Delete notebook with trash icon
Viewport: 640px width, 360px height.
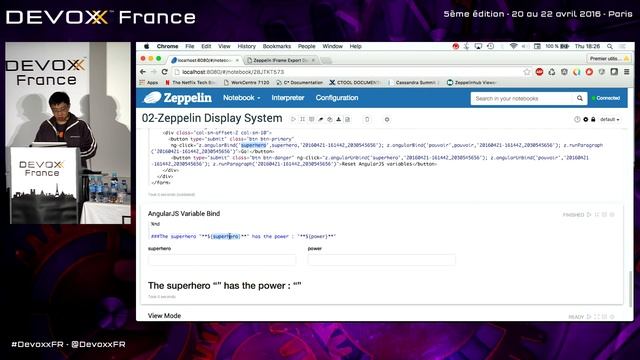pos(367,119)
